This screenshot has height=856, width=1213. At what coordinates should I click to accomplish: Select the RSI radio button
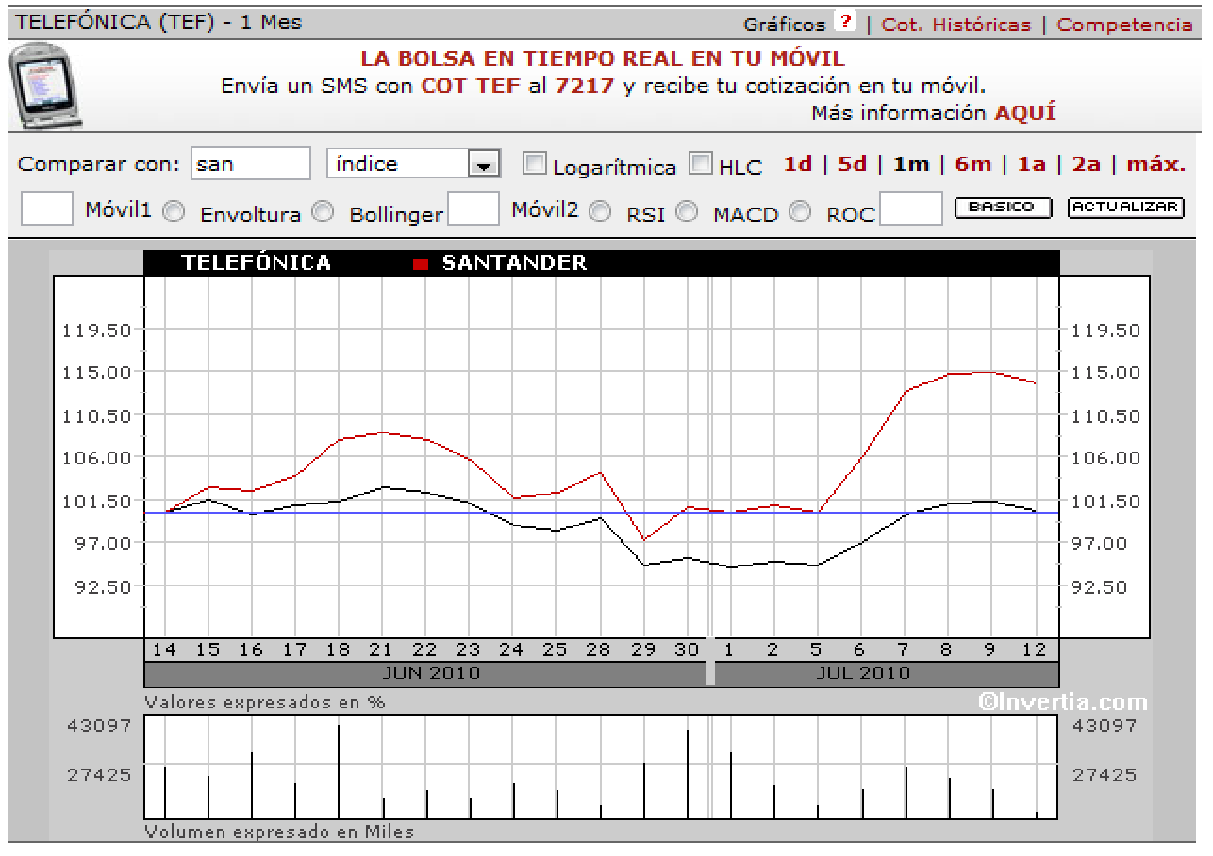686,211
